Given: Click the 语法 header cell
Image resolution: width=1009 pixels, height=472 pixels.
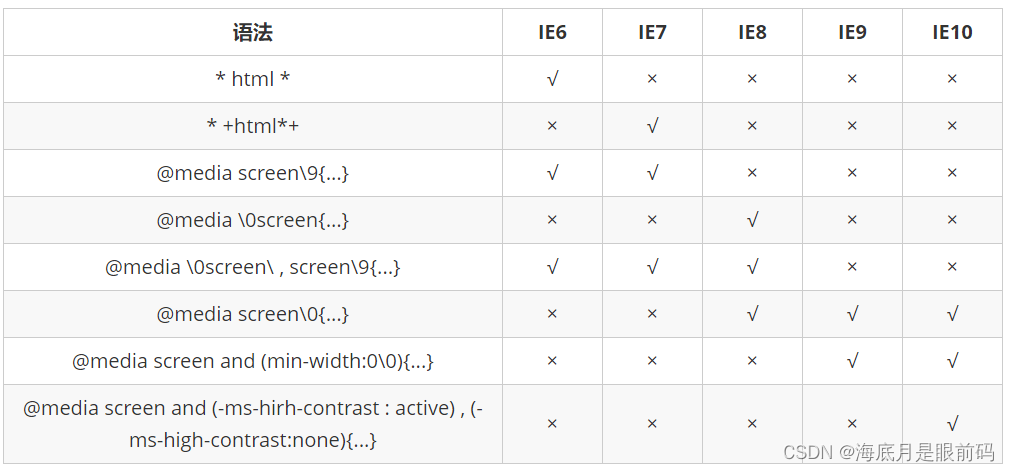Looking at the screenshot, I should click(x=253, y=32).
